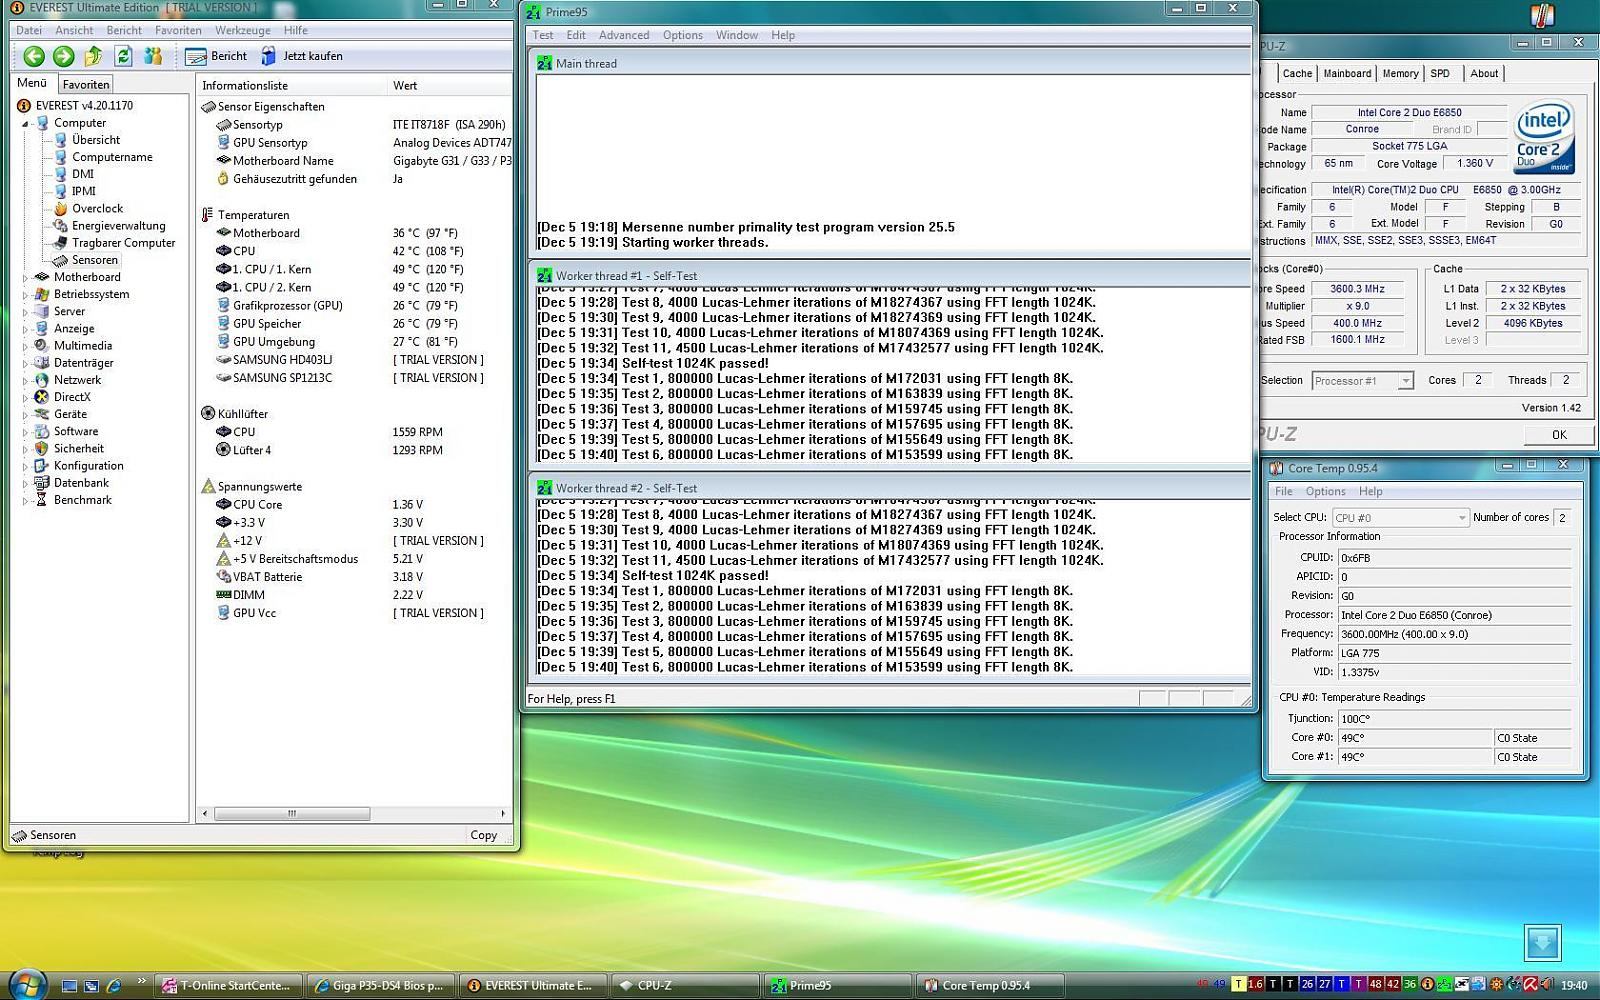
Task: Click the Main thread window icon in Prime95
Action: (544, 63)
